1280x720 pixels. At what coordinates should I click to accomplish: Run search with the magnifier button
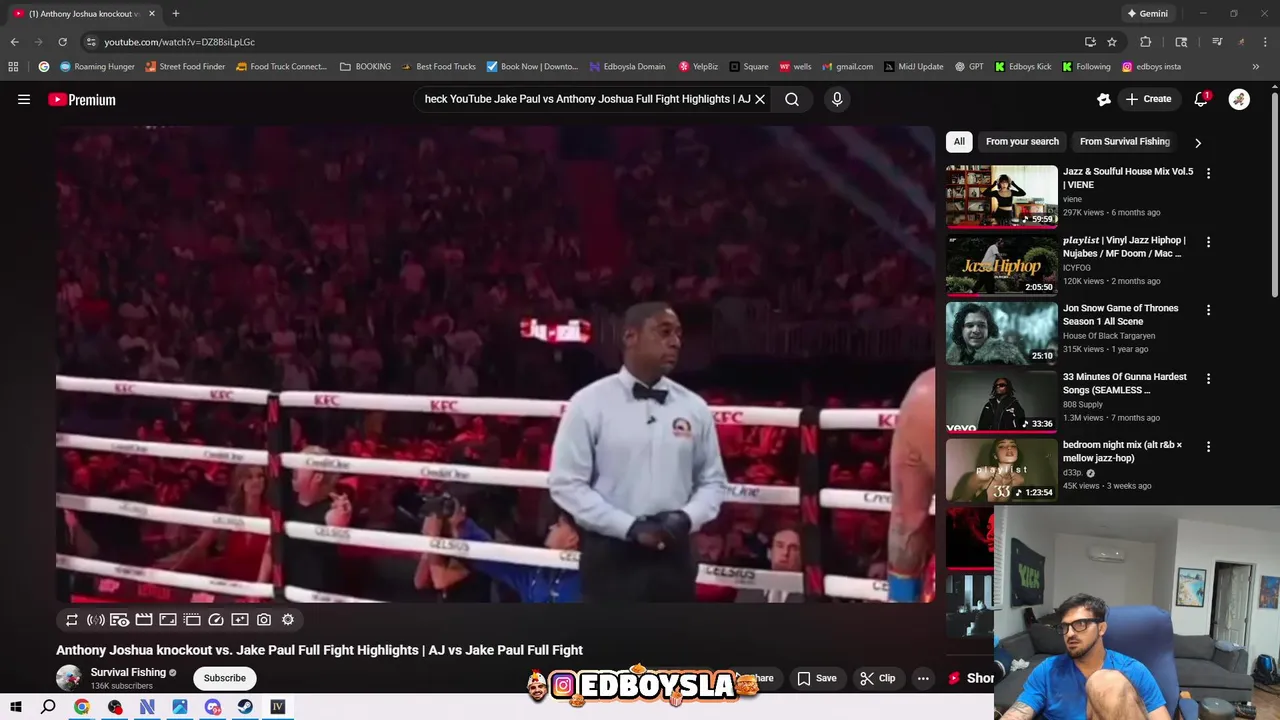pos(792,99)
